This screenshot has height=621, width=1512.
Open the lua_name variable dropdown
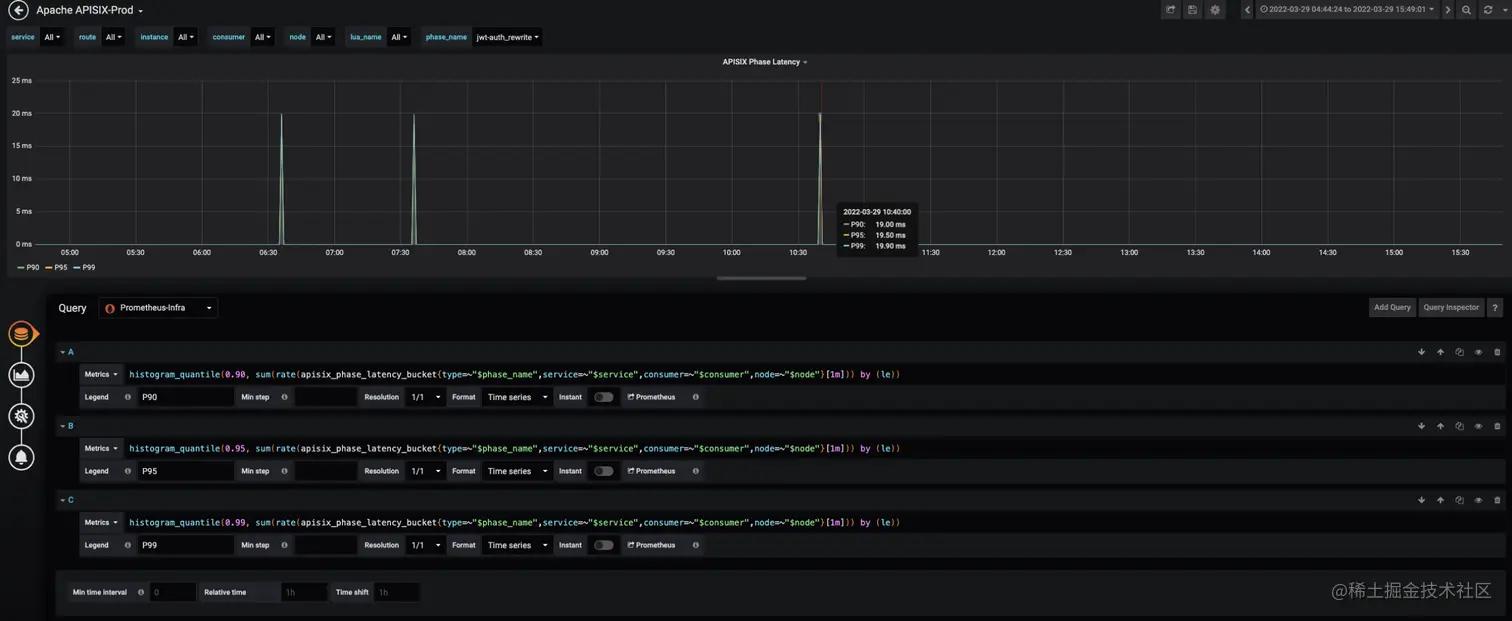(x=398, y=37)
